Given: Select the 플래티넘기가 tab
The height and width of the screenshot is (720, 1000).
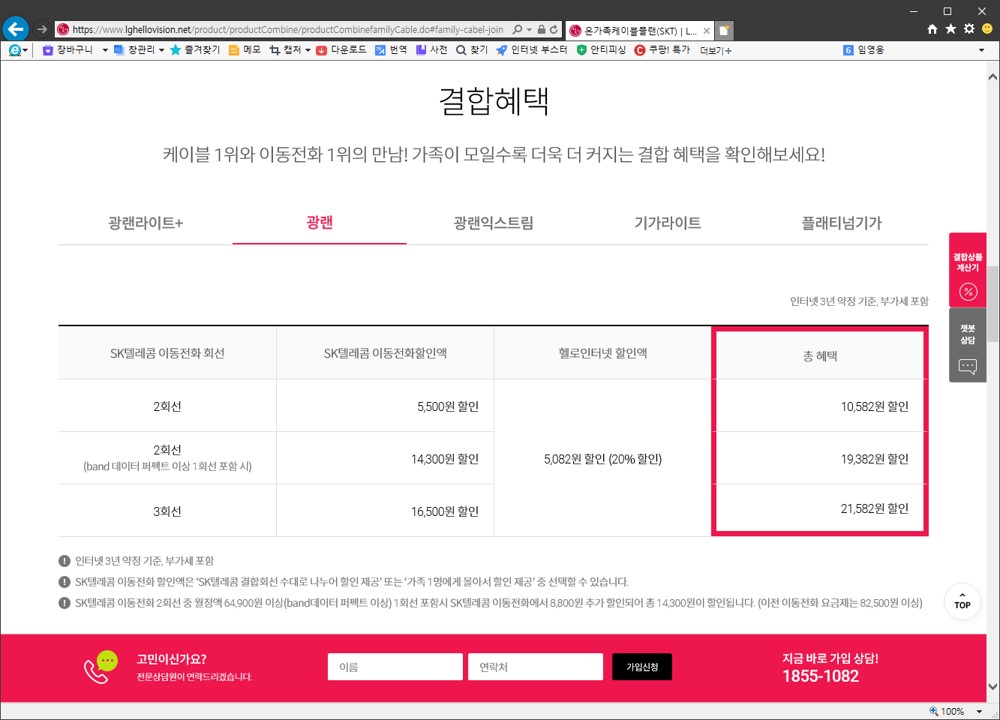Looking at the screenshot, I should [841, 223].
